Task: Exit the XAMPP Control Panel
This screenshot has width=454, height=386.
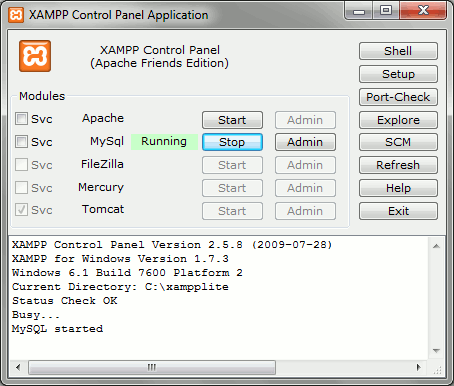Action: [x=398, y=211]
